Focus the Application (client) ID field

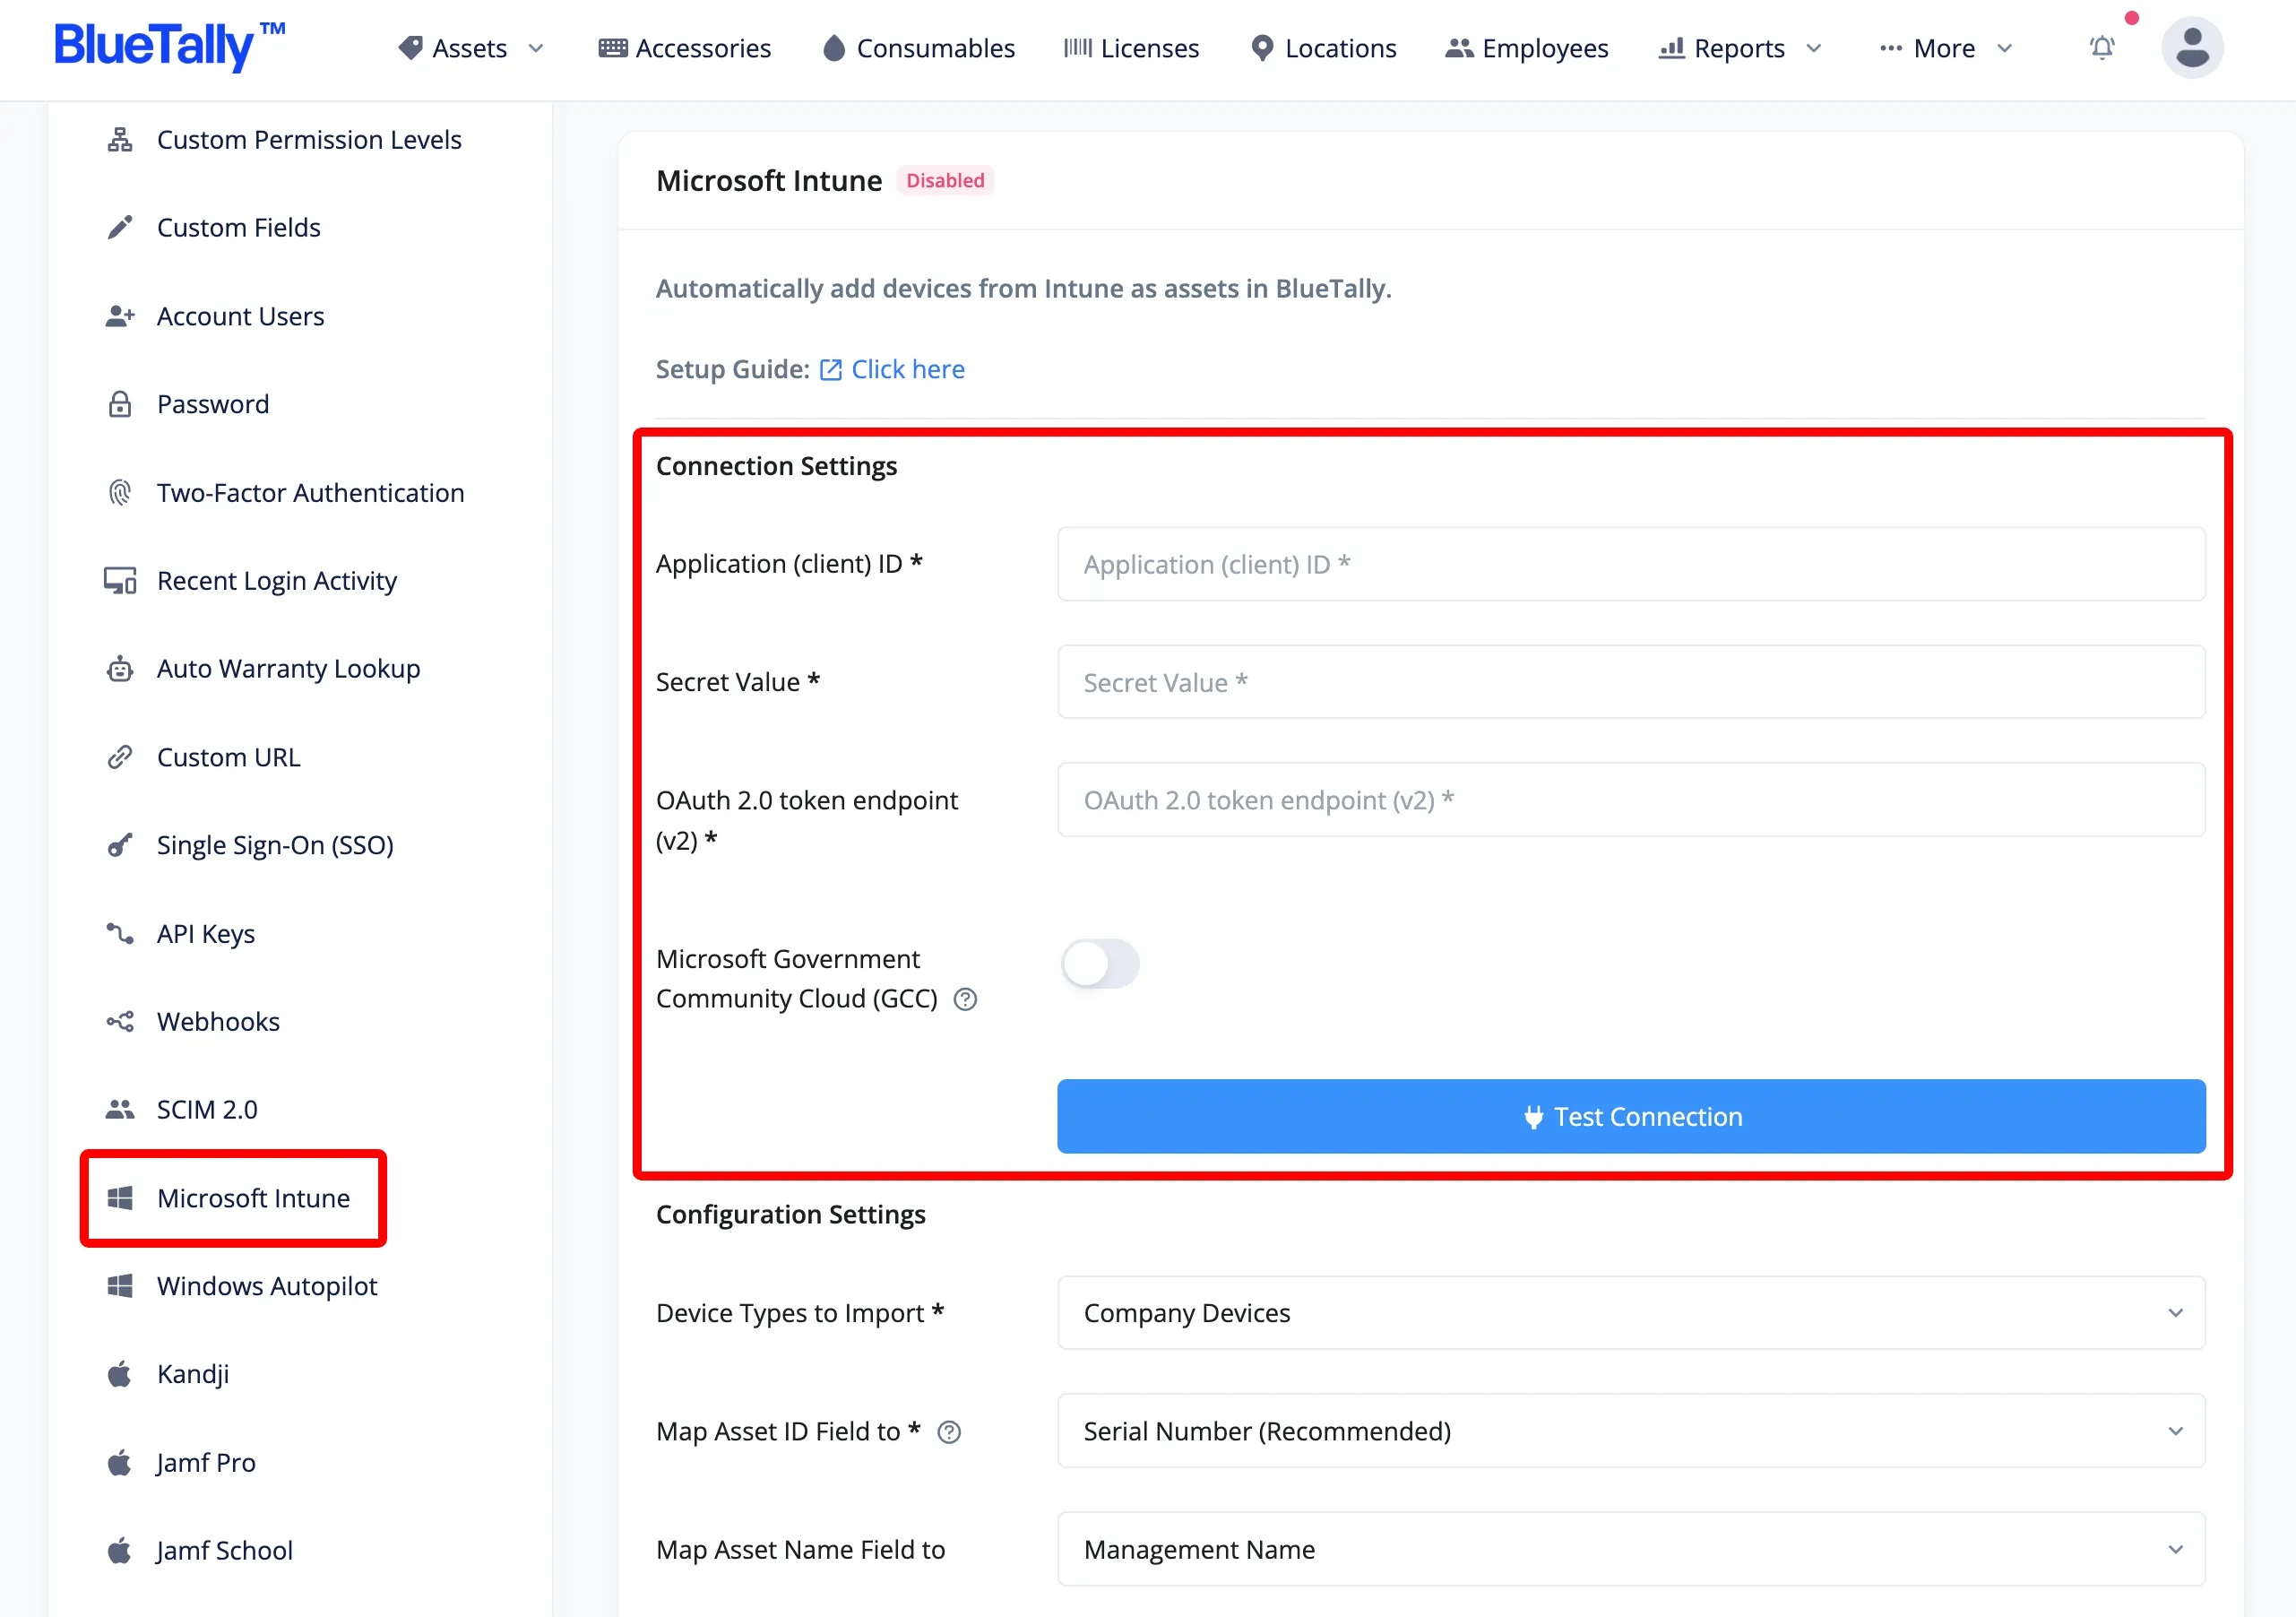click(1631, 564)
